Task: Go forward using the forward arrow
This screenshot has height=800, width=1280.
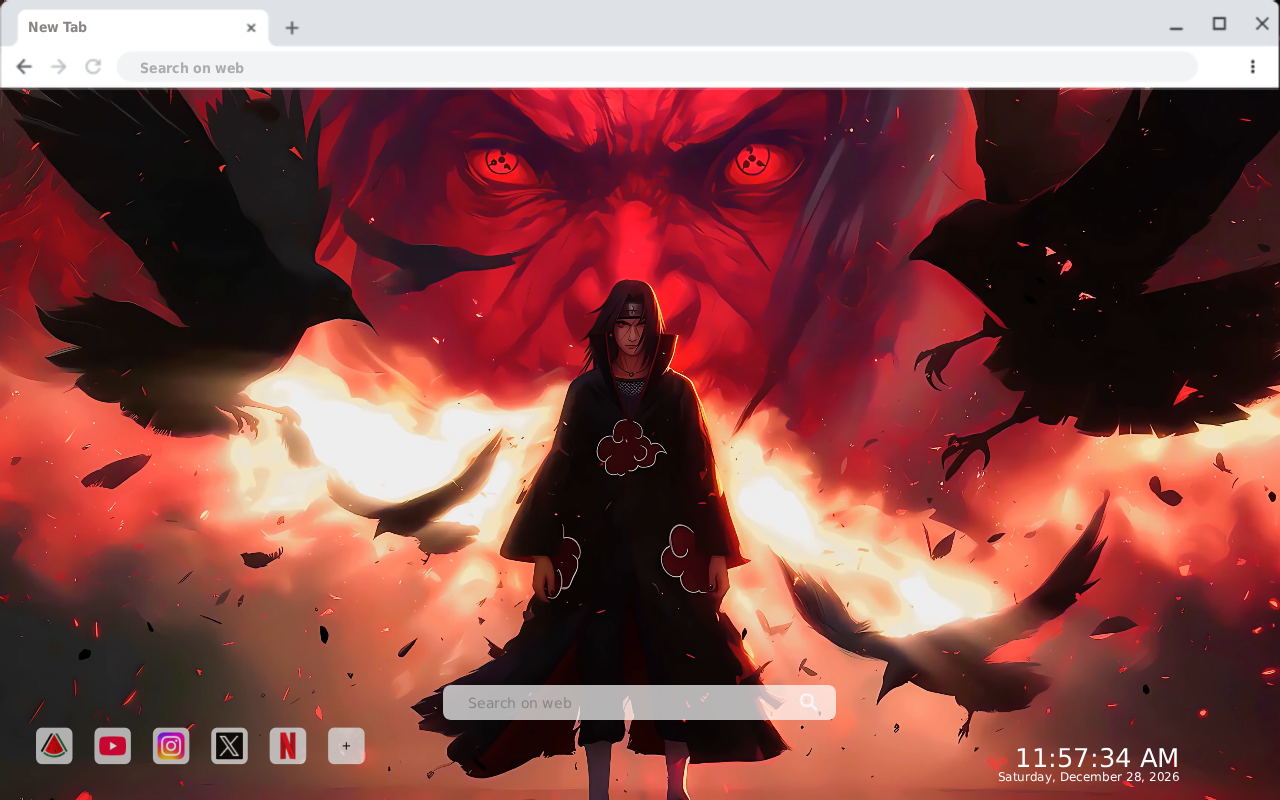Action: [x=59, y=67]
